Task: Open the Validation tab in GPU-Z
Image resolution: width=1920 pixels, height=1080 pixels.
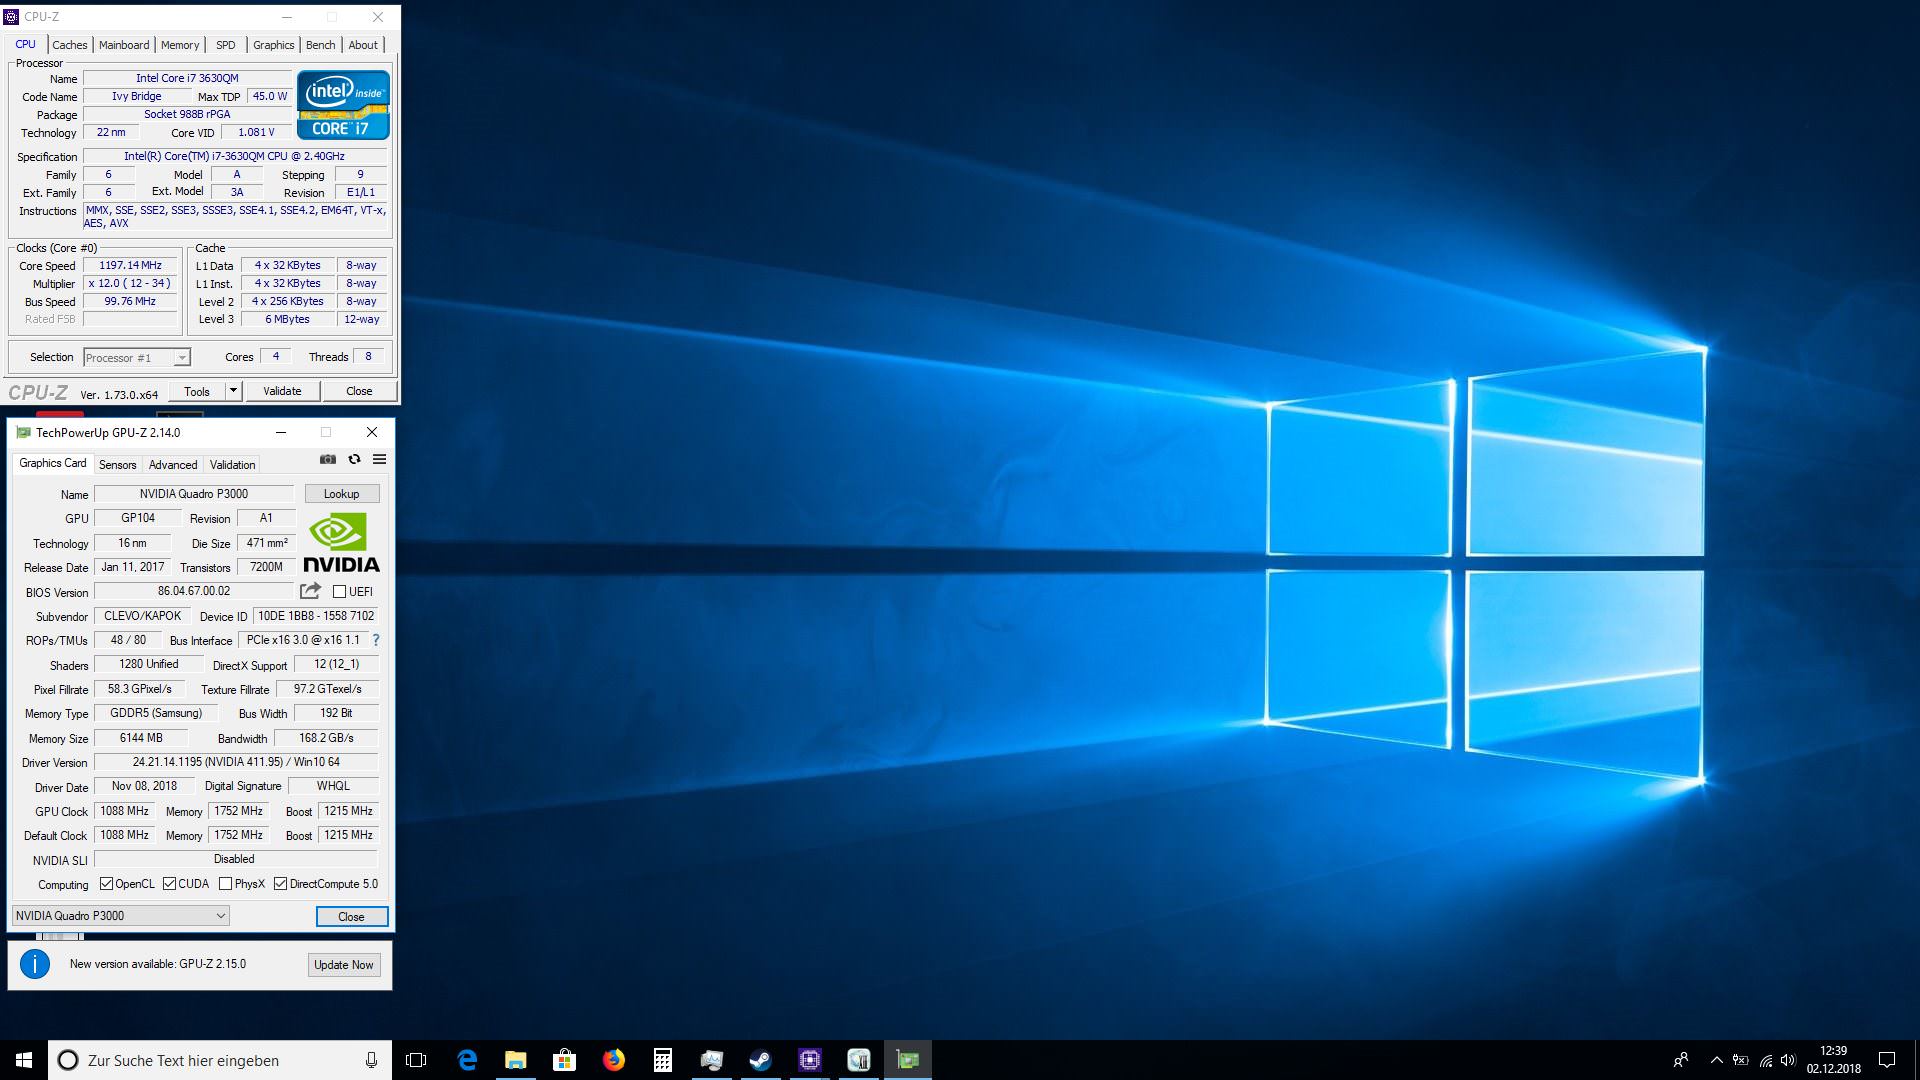Action: 232,465
